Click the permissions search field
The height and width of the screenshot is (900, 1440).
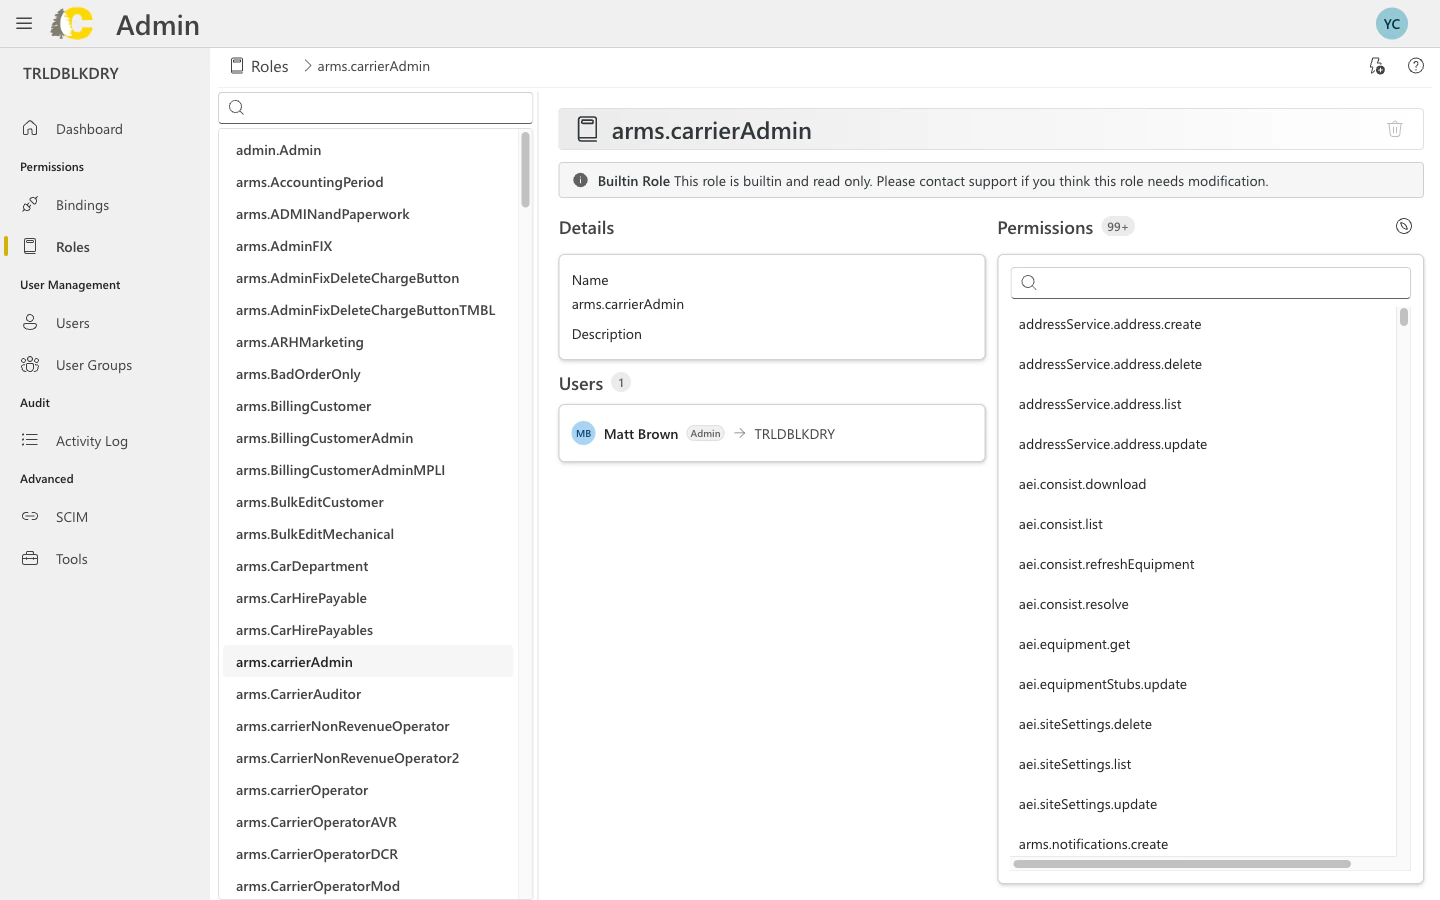[x=1210, y=282]
